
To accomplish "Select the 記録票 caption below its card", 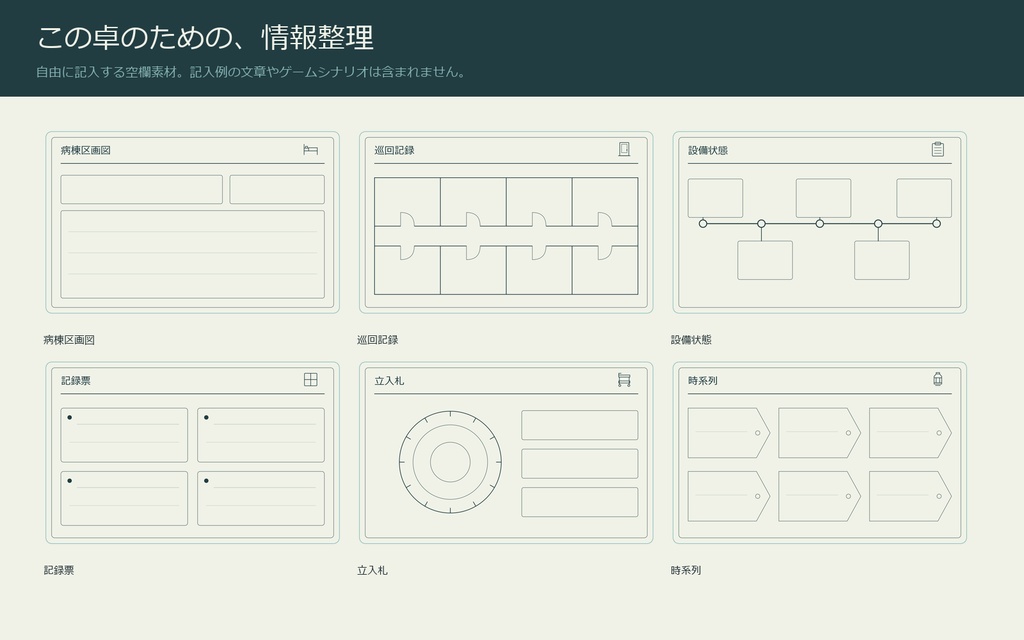I will click(59, 570).
